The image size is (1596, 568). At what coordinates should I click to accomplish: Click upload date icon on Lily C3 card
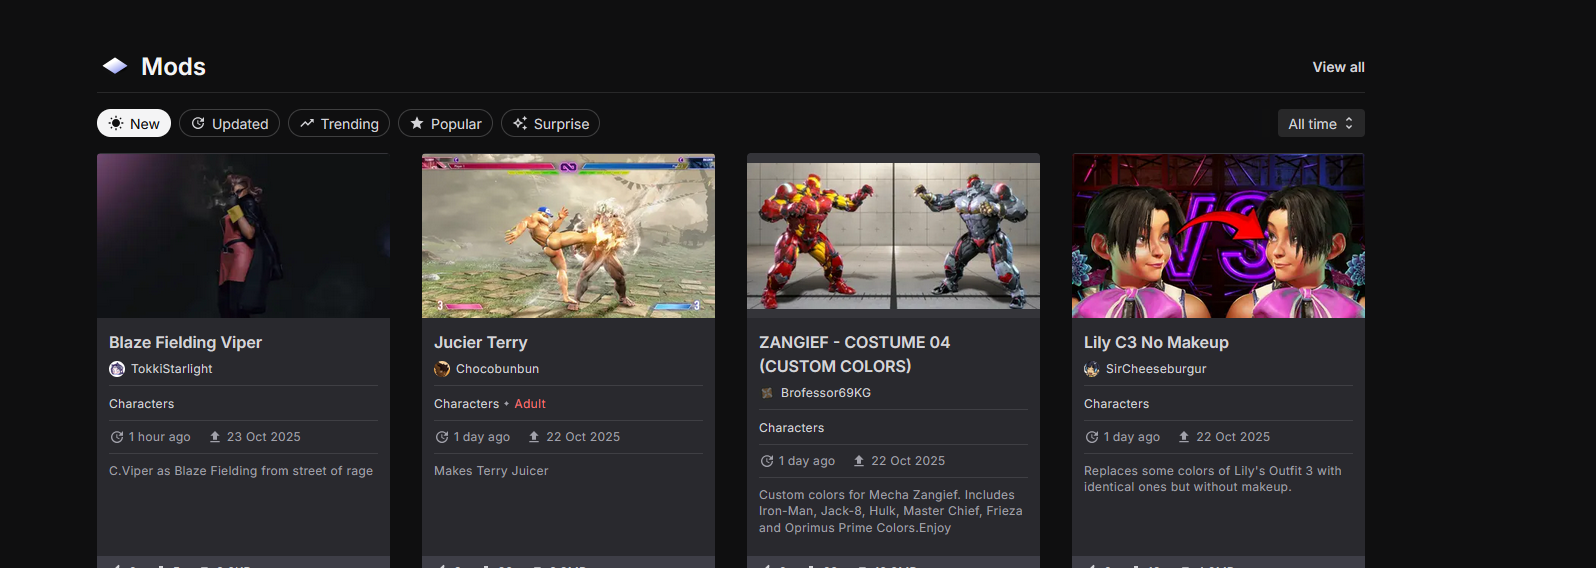(1184, 437)
